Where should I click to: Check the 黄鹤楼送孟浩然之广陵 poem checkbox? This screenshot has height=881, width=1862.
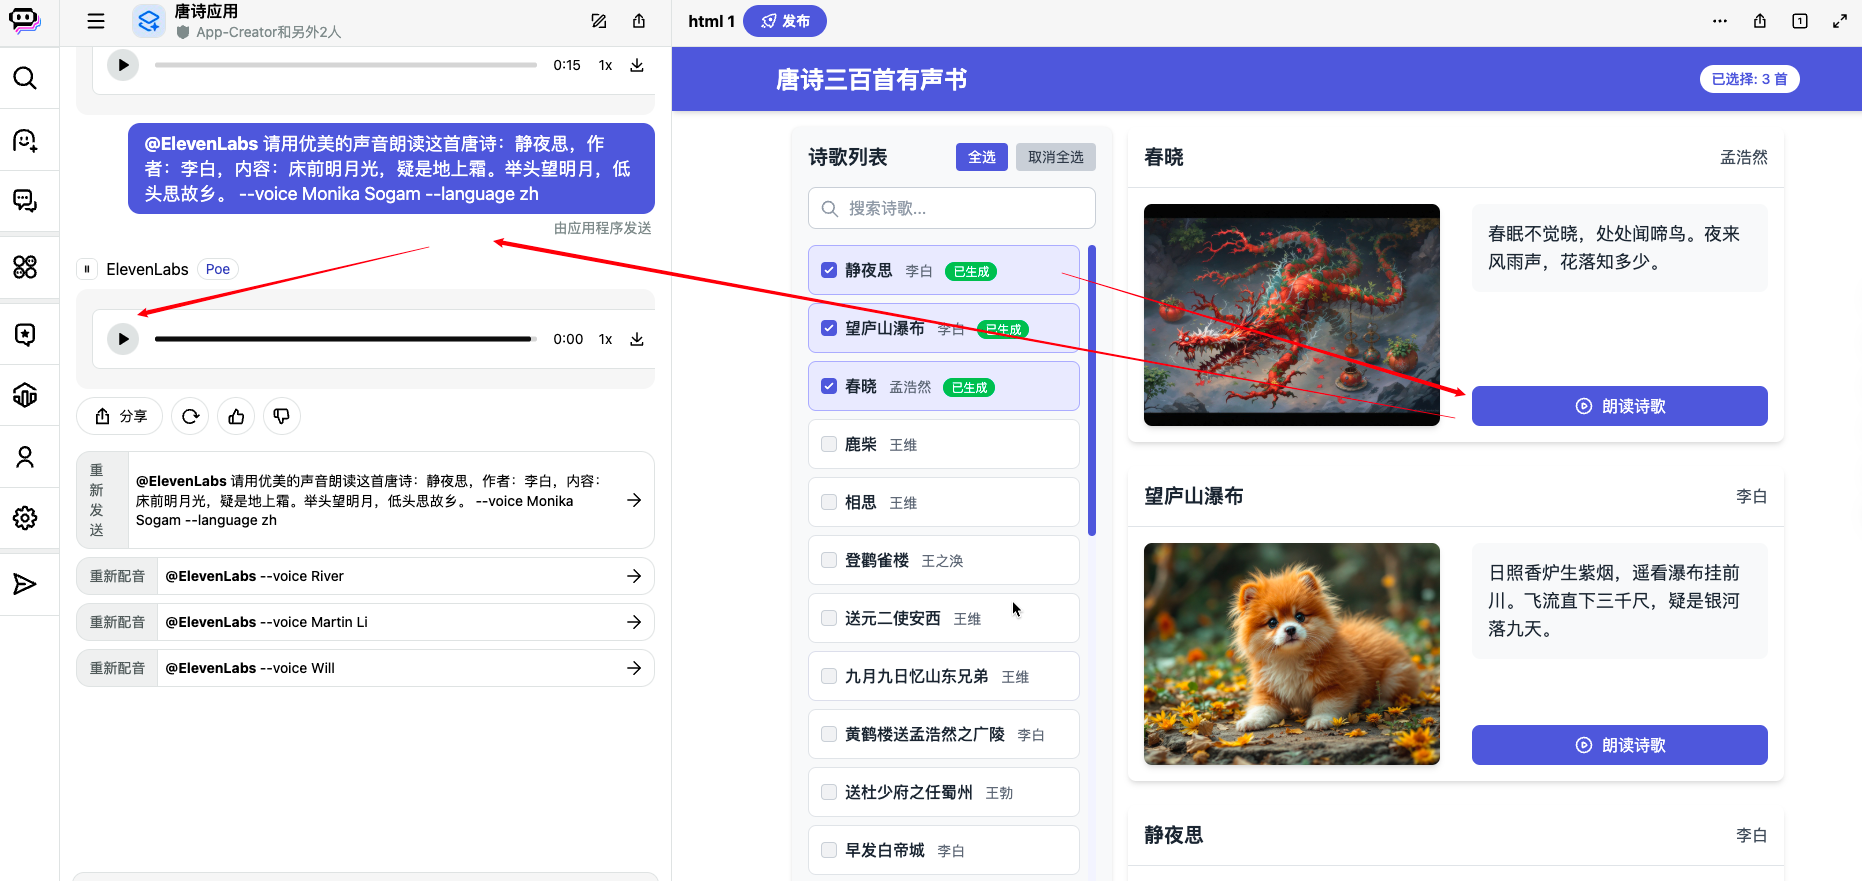829,734
